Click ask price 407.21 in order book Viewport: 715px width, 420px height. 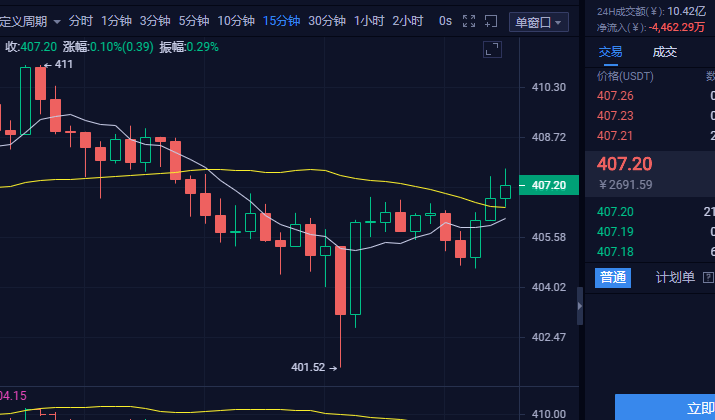tap(615, 136)
